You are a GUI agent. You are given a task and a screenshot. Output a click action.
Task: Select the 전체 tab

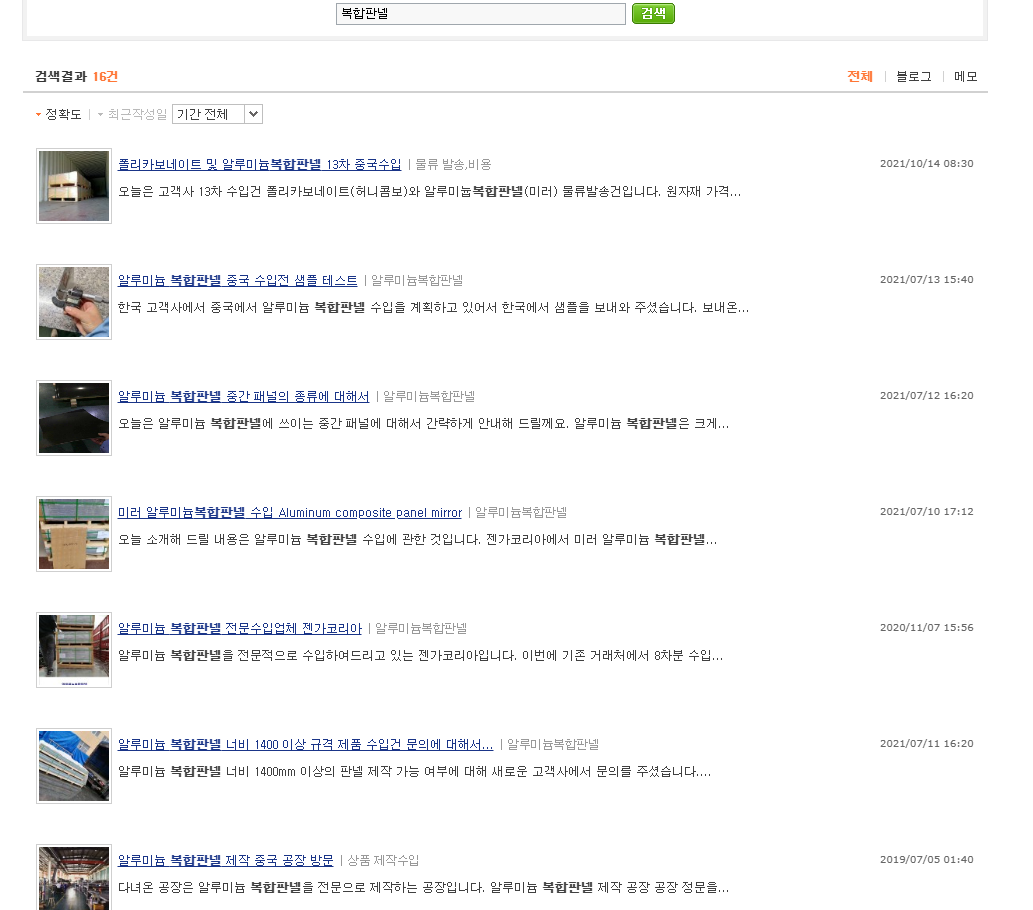[x=859, y=76]
